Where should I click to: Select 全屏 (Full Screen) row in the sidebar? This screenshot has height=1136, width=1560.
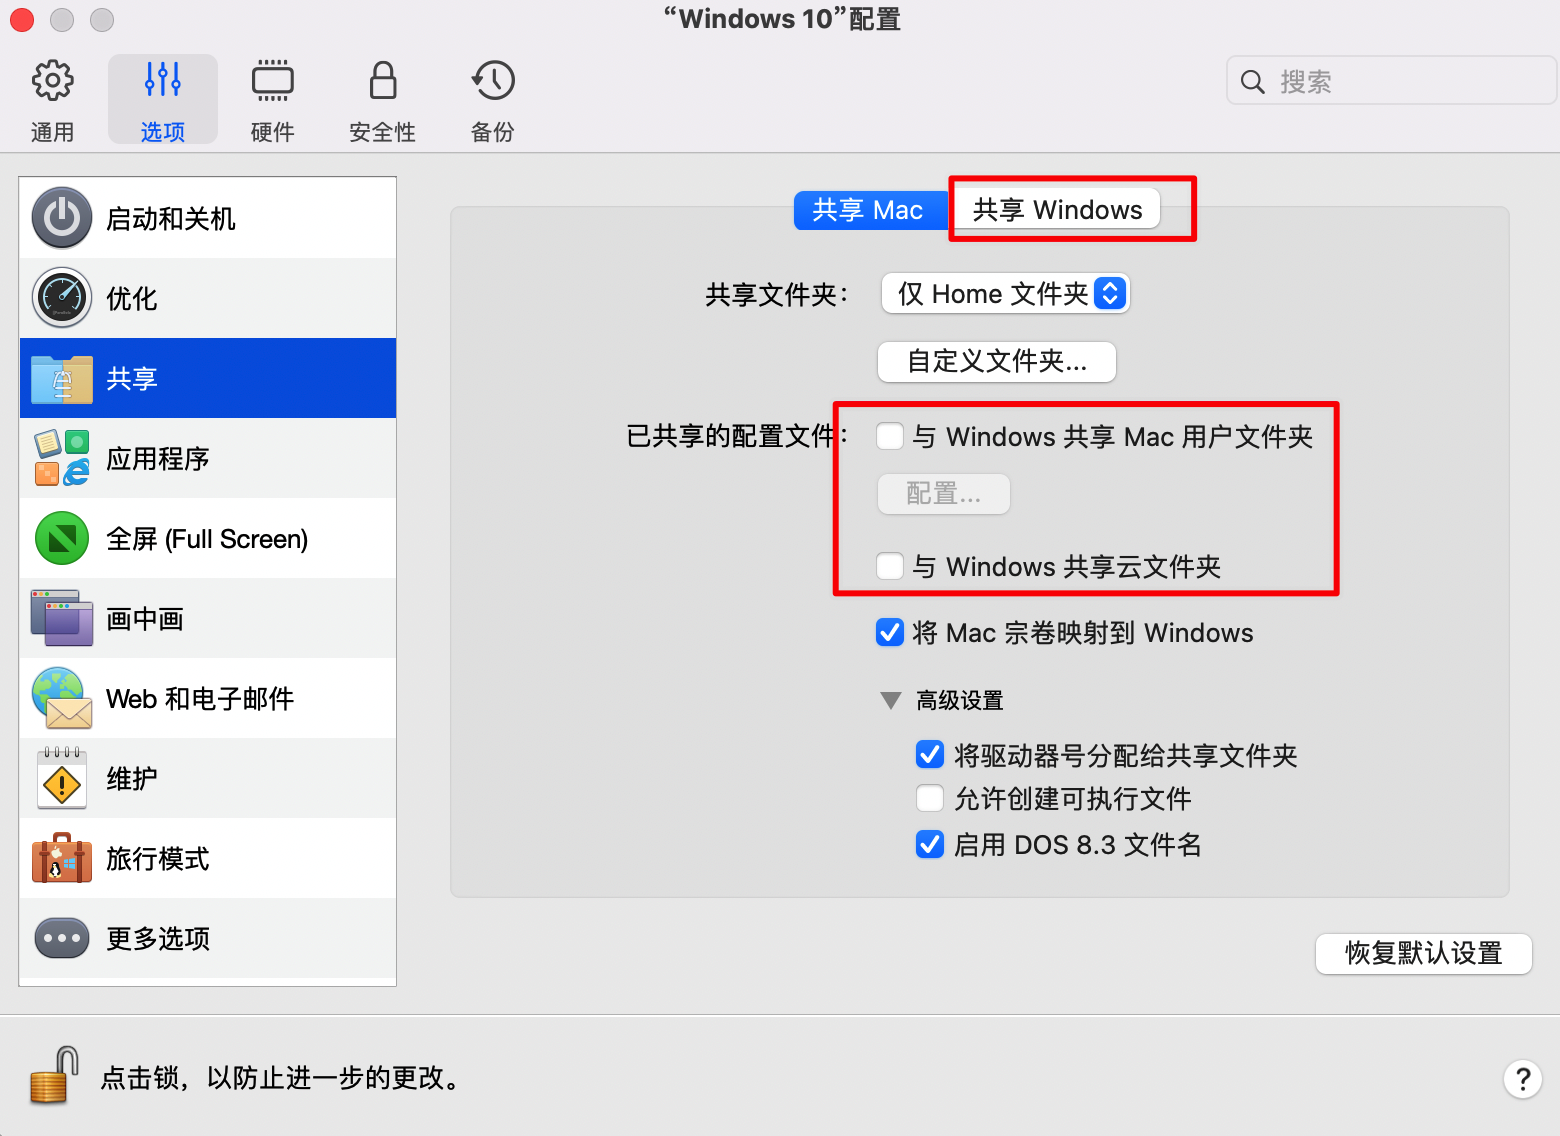pyautogui.click(x=208, y=538)
